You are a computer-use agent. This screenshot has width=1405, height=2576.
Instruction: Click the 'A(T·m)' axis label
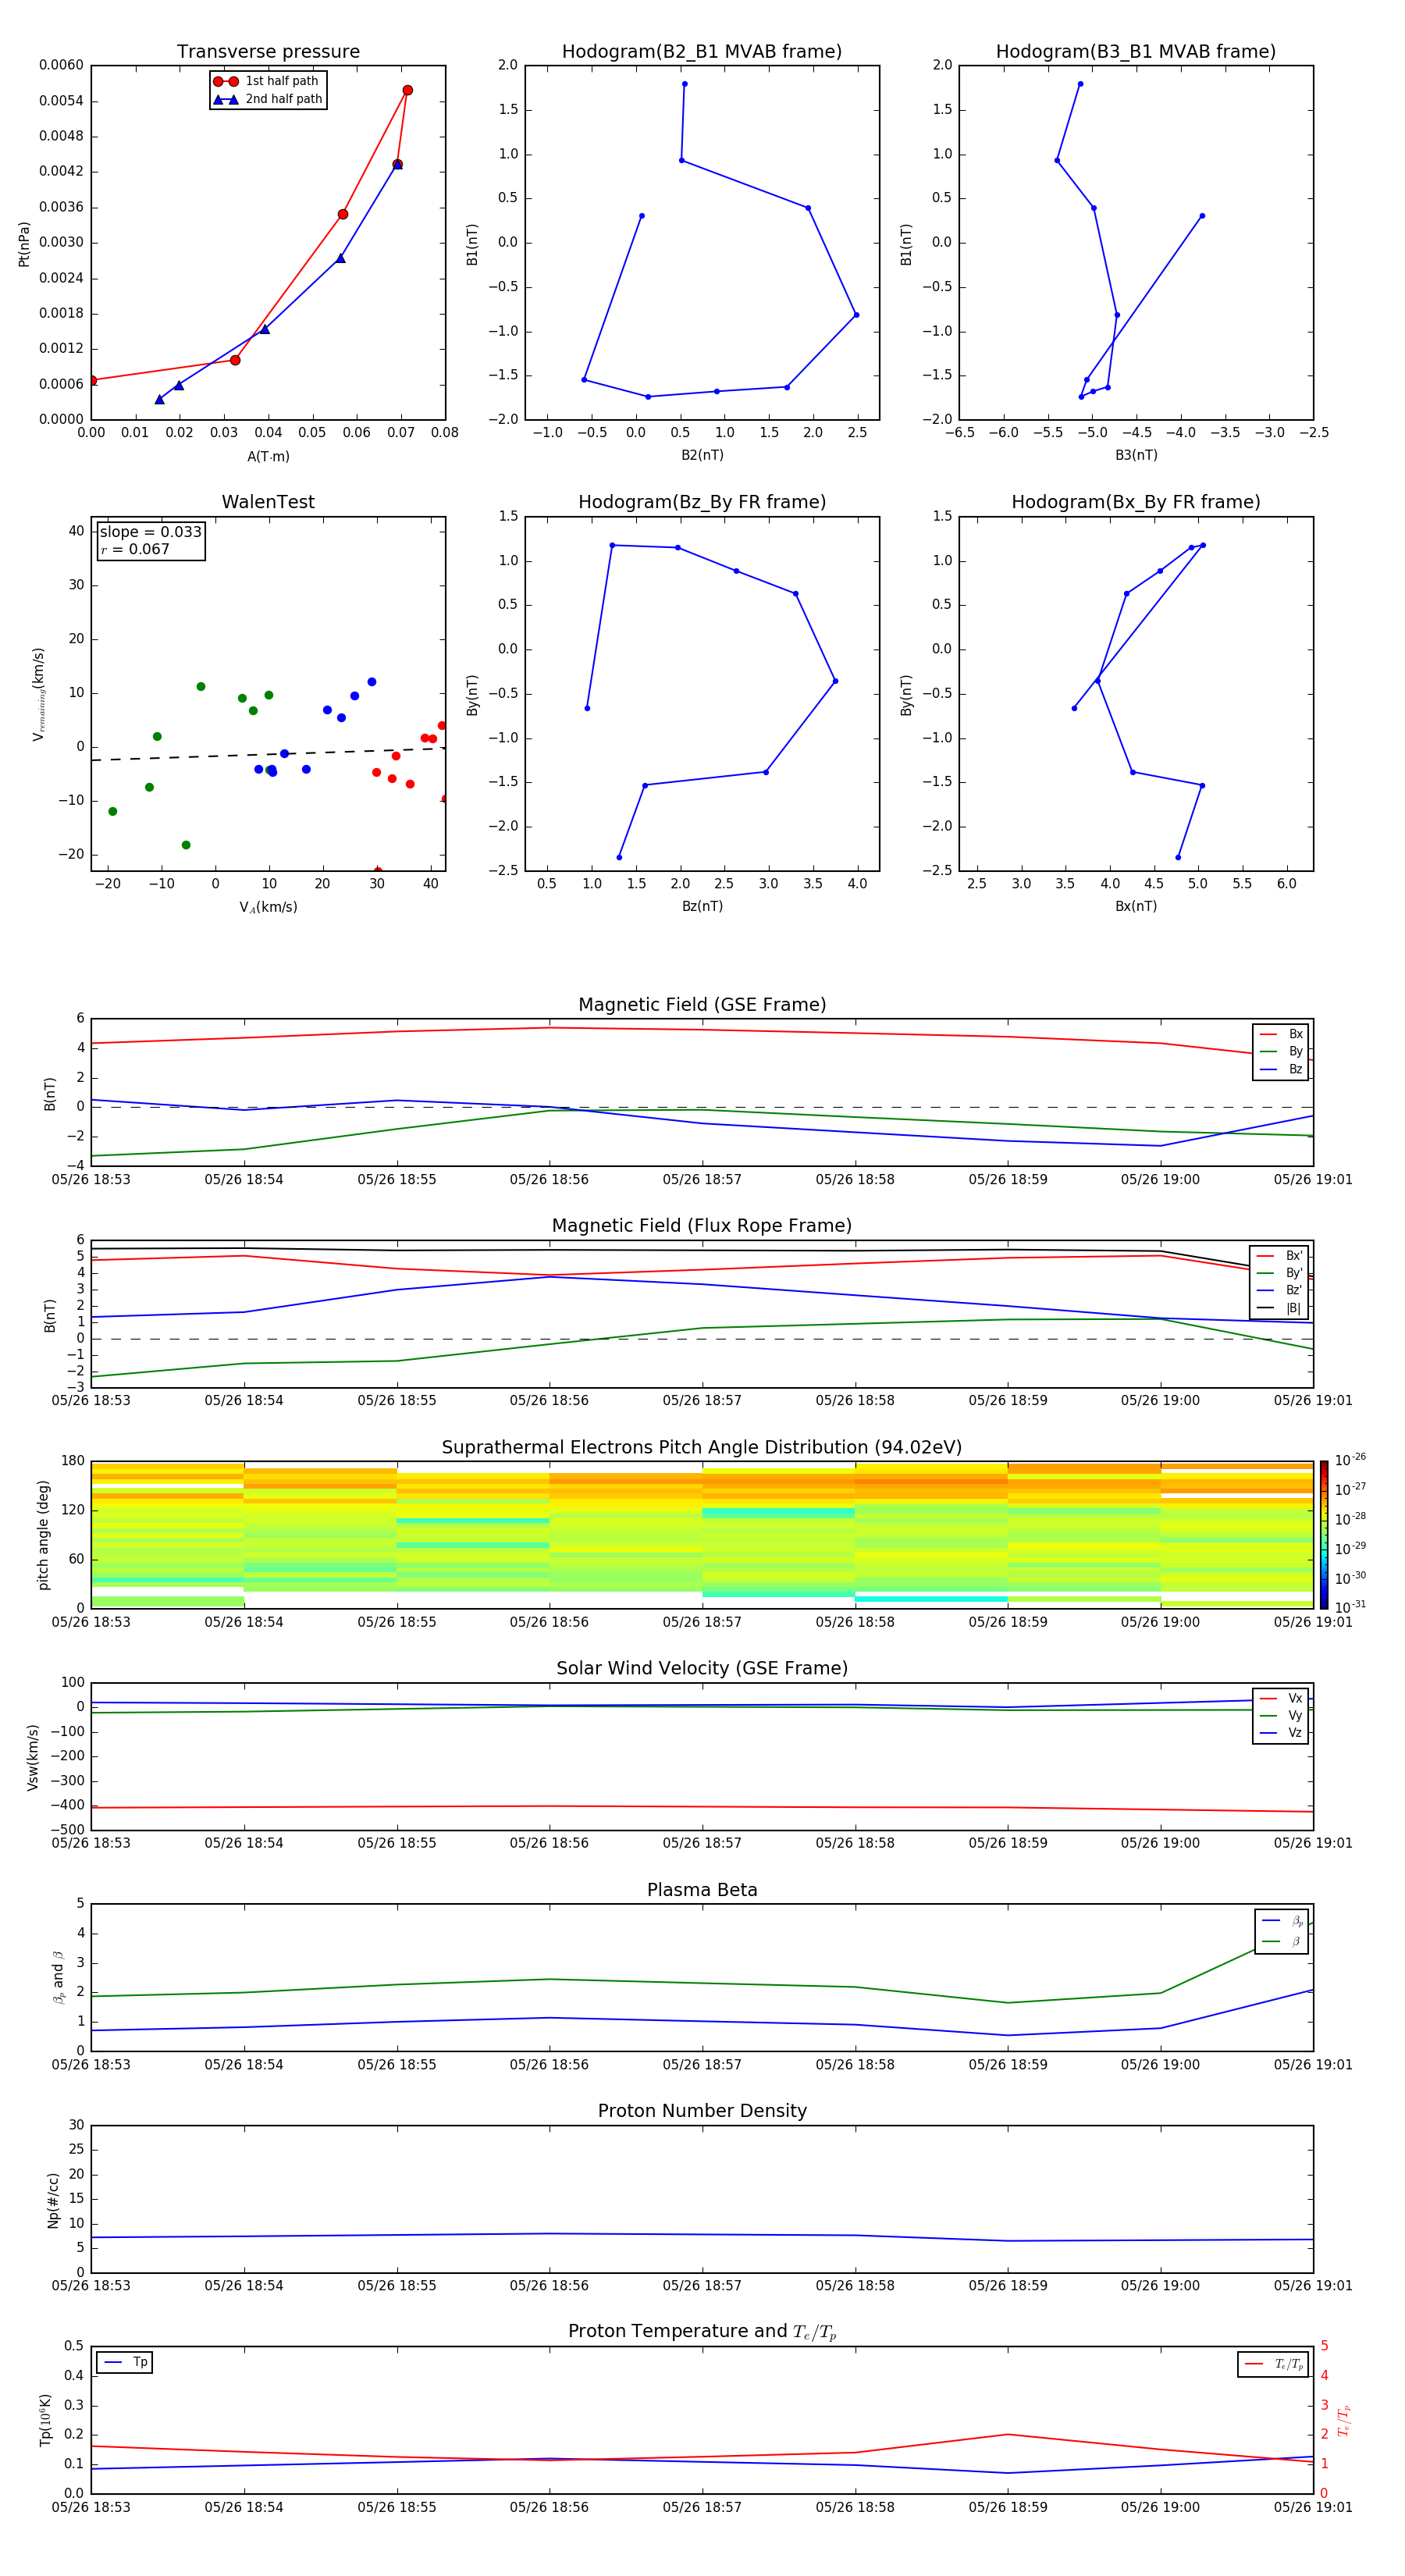[x=268, y=457]
